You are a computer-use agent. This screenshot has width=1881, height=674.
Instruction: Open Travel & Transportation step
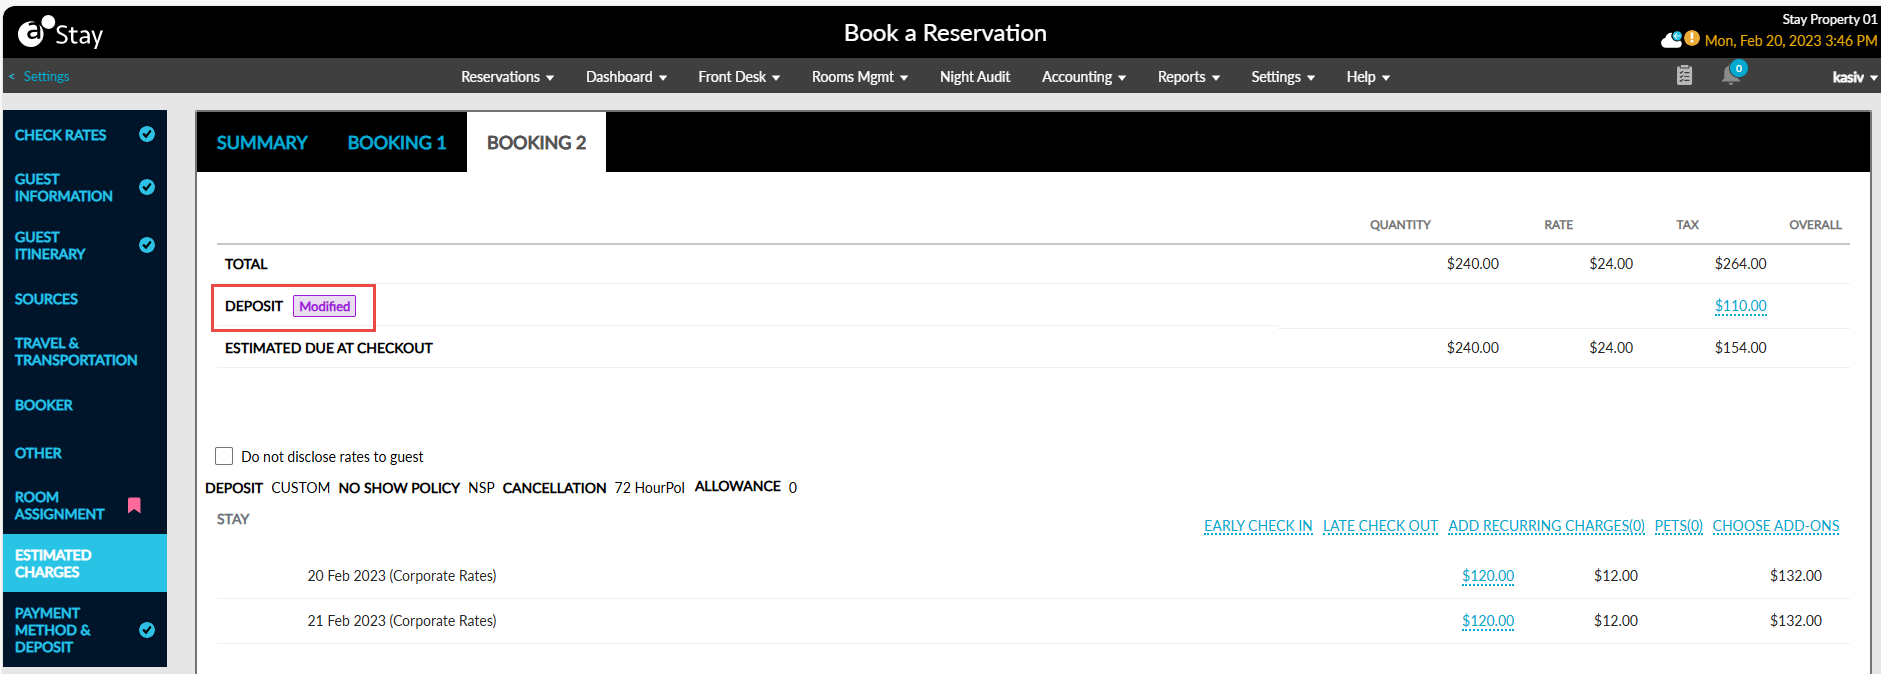coord(76,351)
